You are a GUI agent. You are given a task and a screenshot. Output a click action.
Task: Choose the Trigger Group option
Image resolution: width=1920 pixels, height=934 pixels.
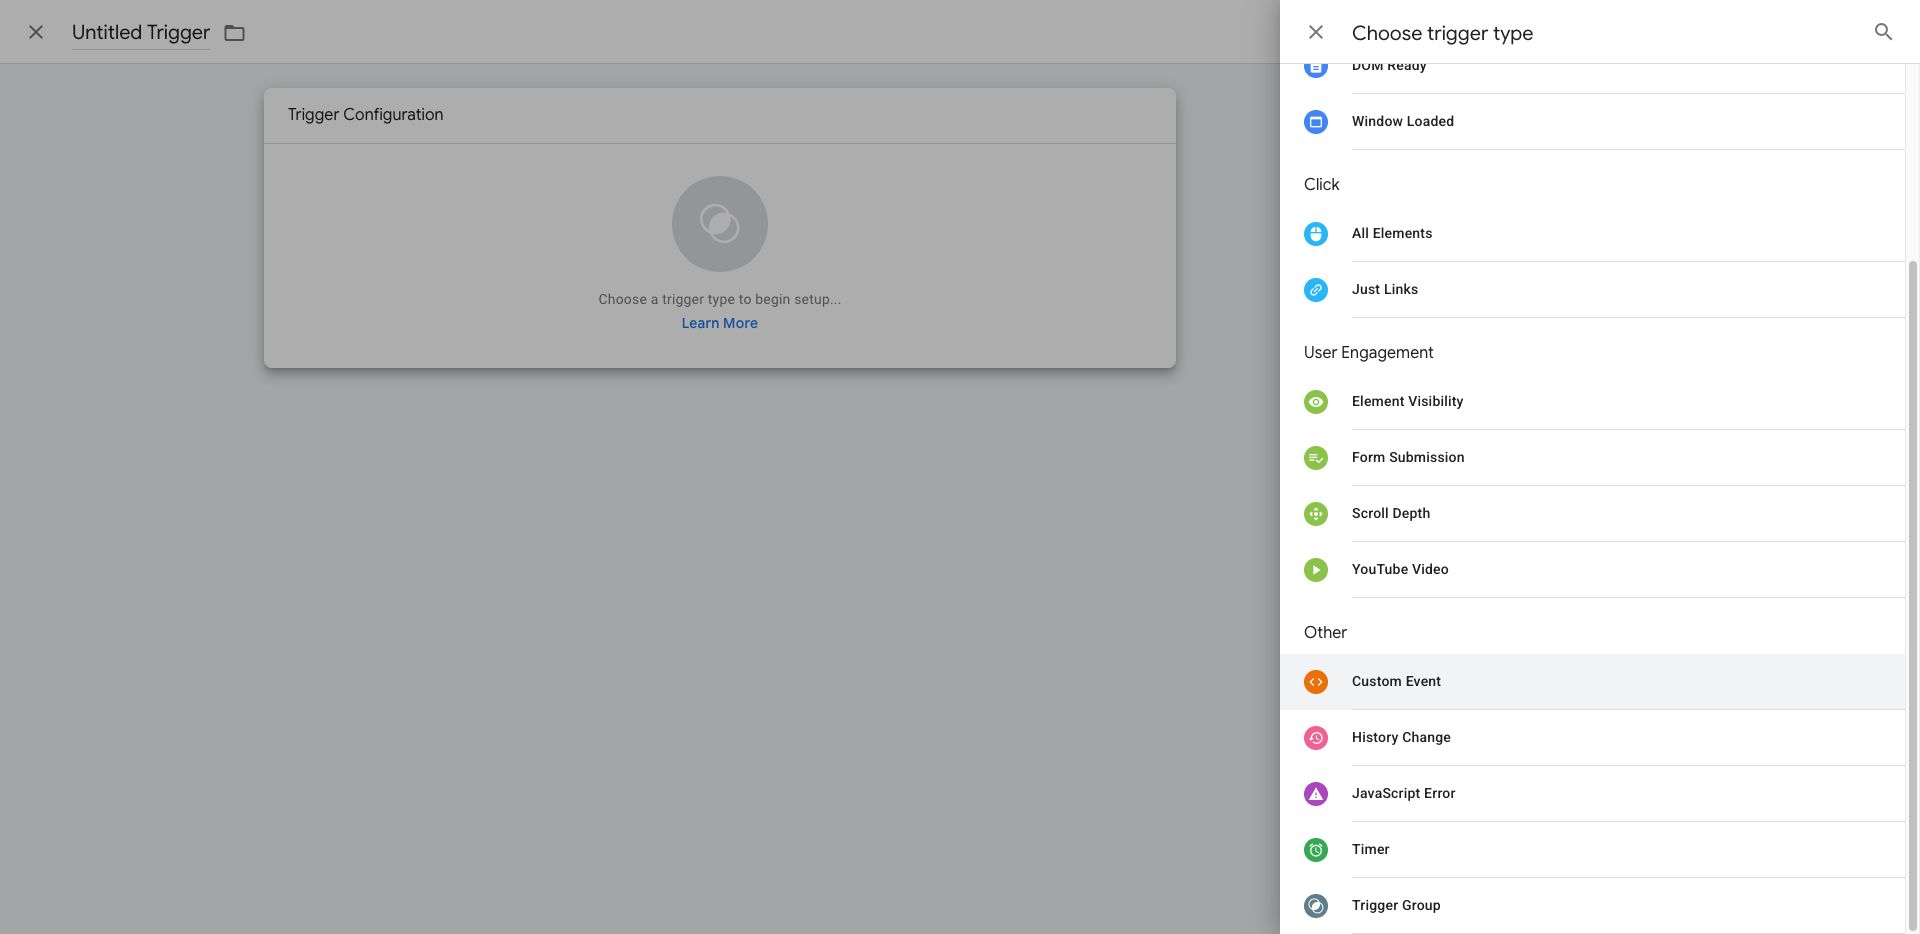point(1396,905)
